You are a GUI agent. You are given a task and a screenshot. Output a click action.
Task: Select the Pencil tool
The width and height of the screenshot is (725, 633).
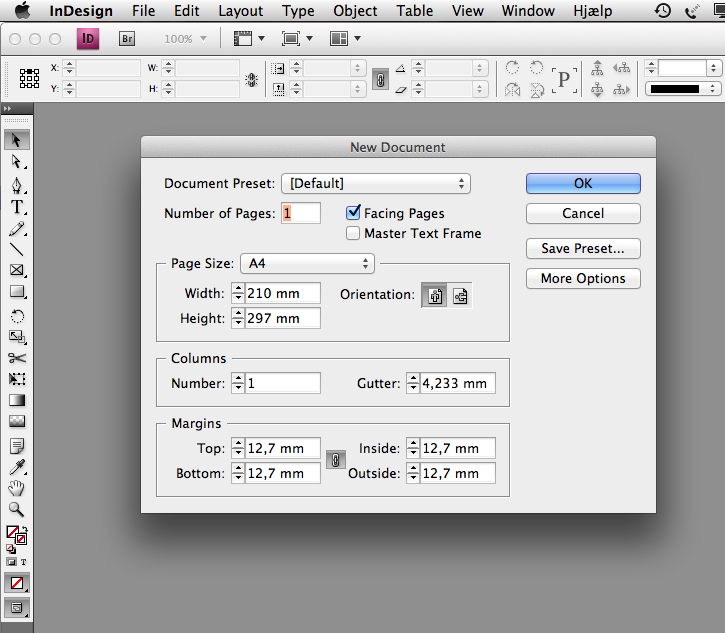tap(17, 228)
